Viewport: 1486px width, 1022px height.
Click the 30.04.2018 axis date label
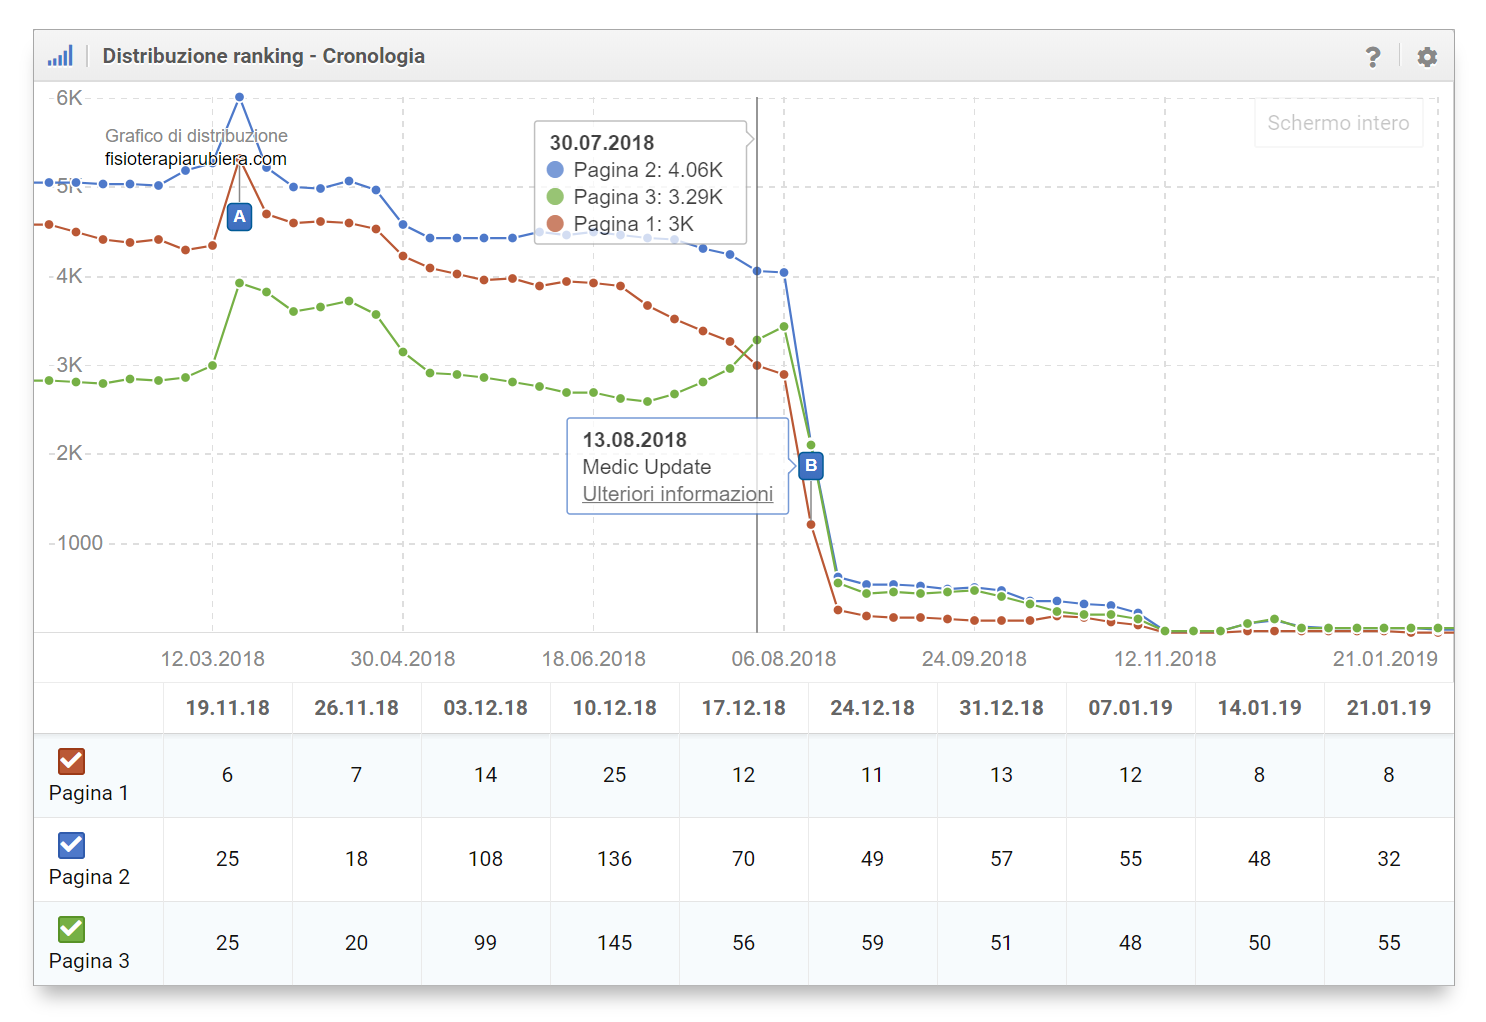(x=403, y=659)
